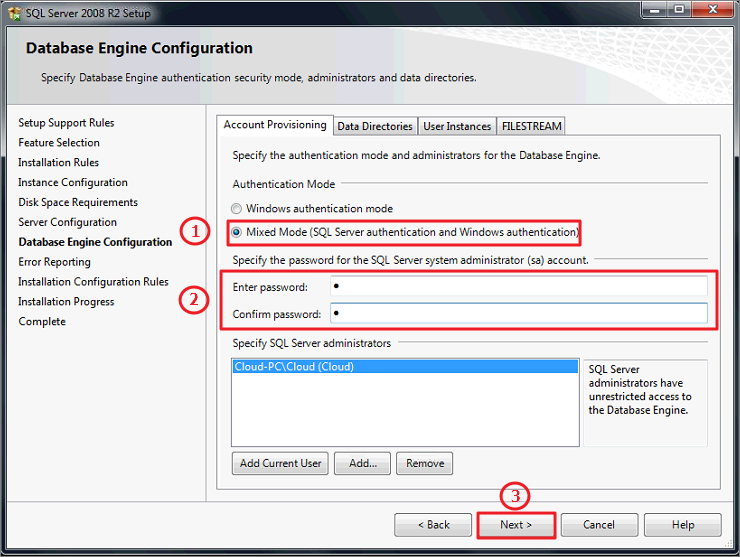Click the Error Reporting step
The height and width of the screenshot is (557, 740).
tap(54, 262)
